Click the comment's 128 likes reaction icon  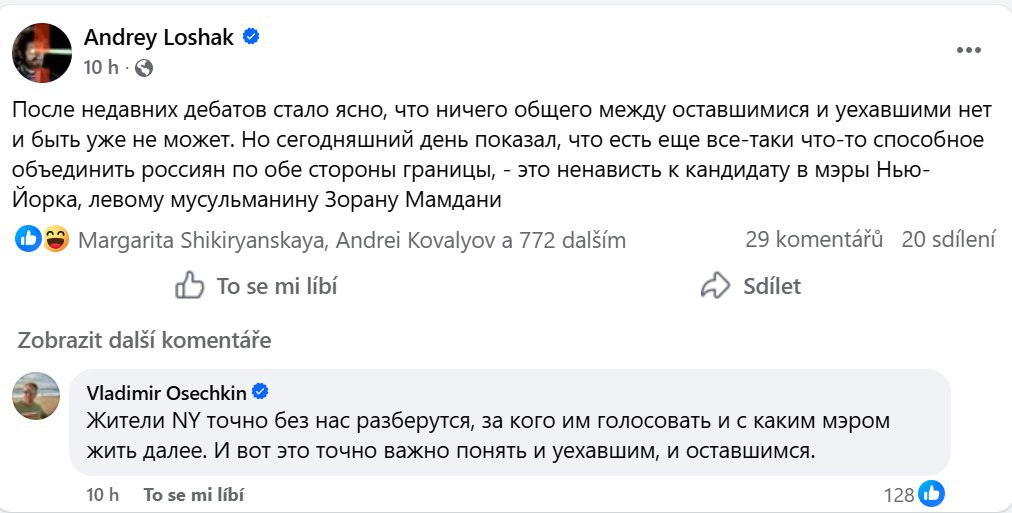click(x=931, y=493)
